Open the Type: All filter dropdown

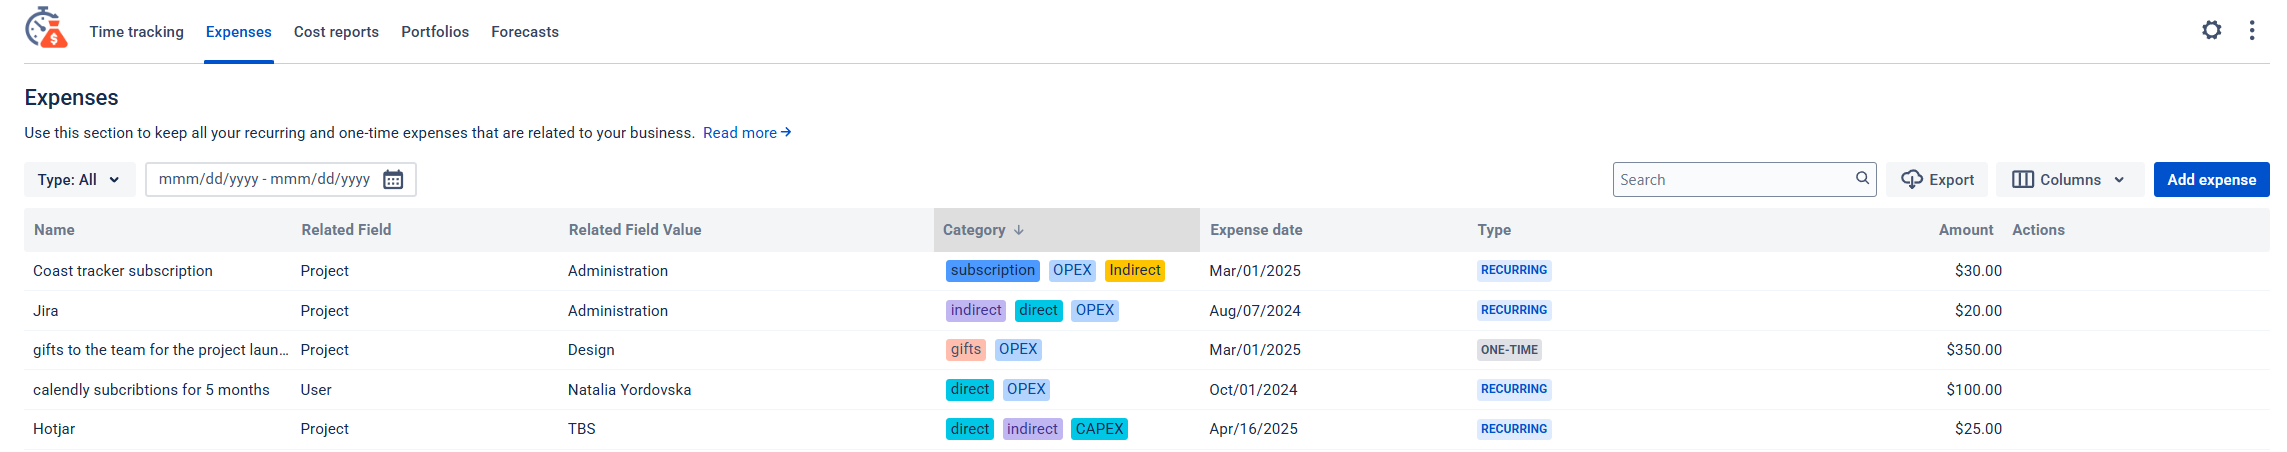coord(79,179)
